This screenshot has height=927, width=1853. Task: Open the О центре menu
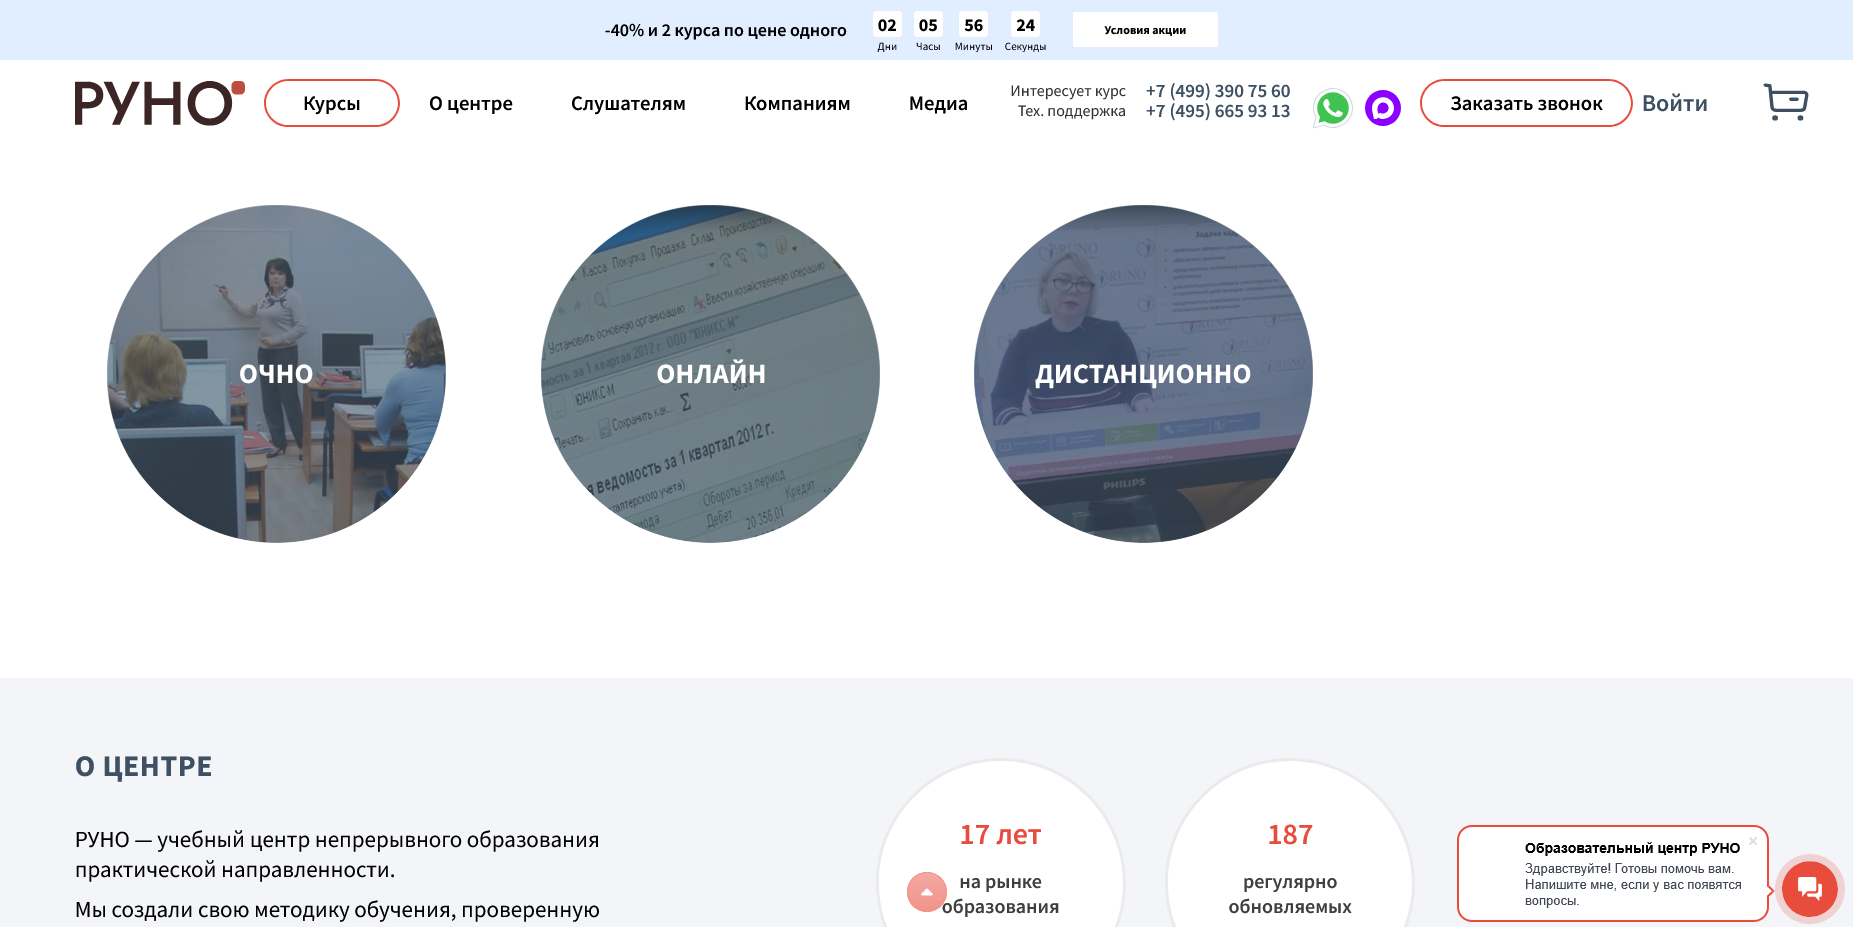tap(471, 103)
